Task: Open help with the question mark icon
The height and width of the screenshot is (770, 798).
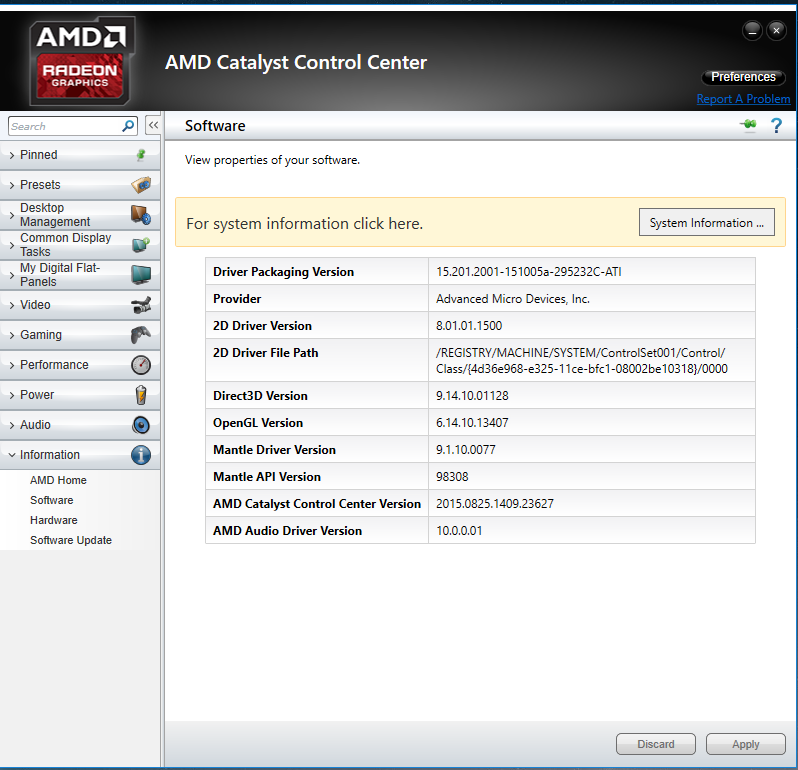Action: 776,126
